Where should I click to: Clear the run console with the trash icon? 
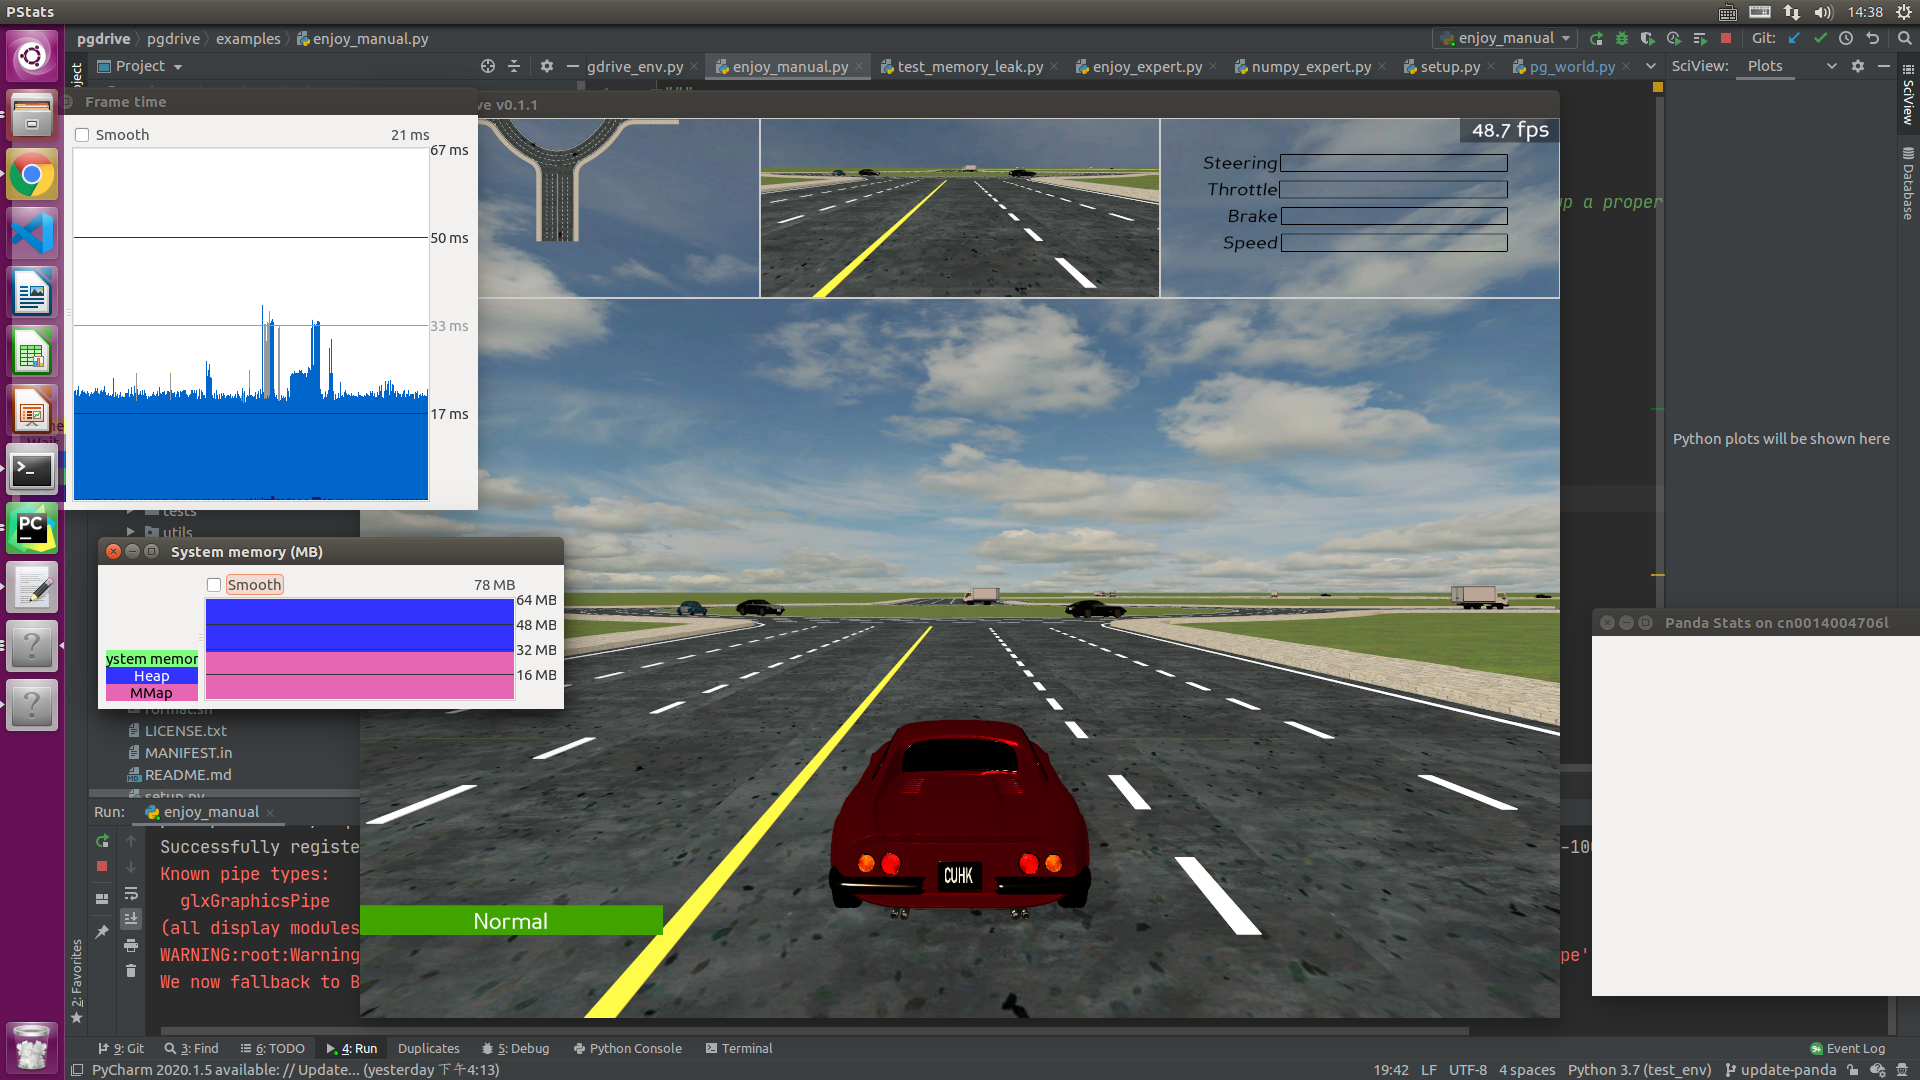point(131,970)
